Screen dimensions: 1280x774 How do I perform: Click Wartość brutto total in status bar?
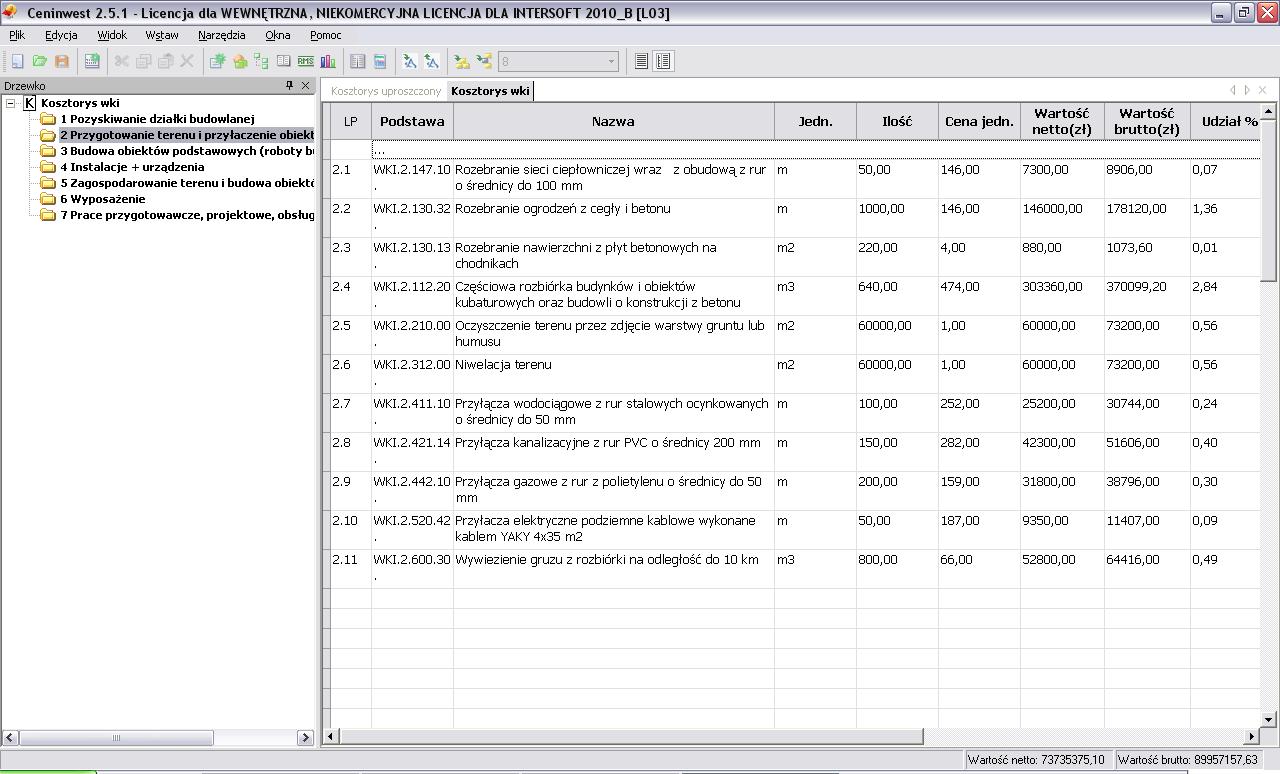[x=1188, y=760]
